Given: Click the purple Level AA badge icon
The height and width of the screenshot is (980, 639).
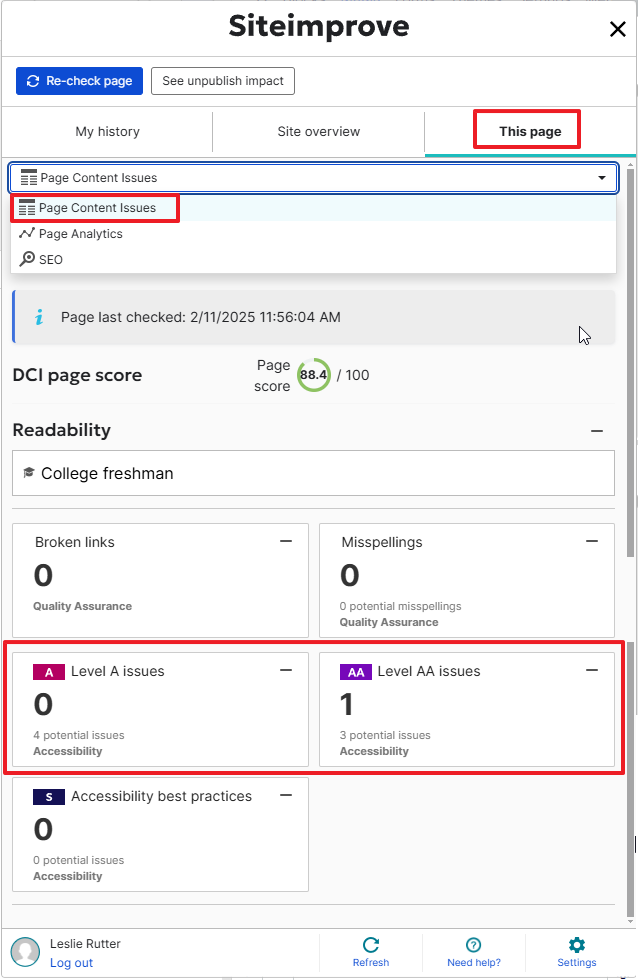Looking at the screenshot, I should 355,672.
